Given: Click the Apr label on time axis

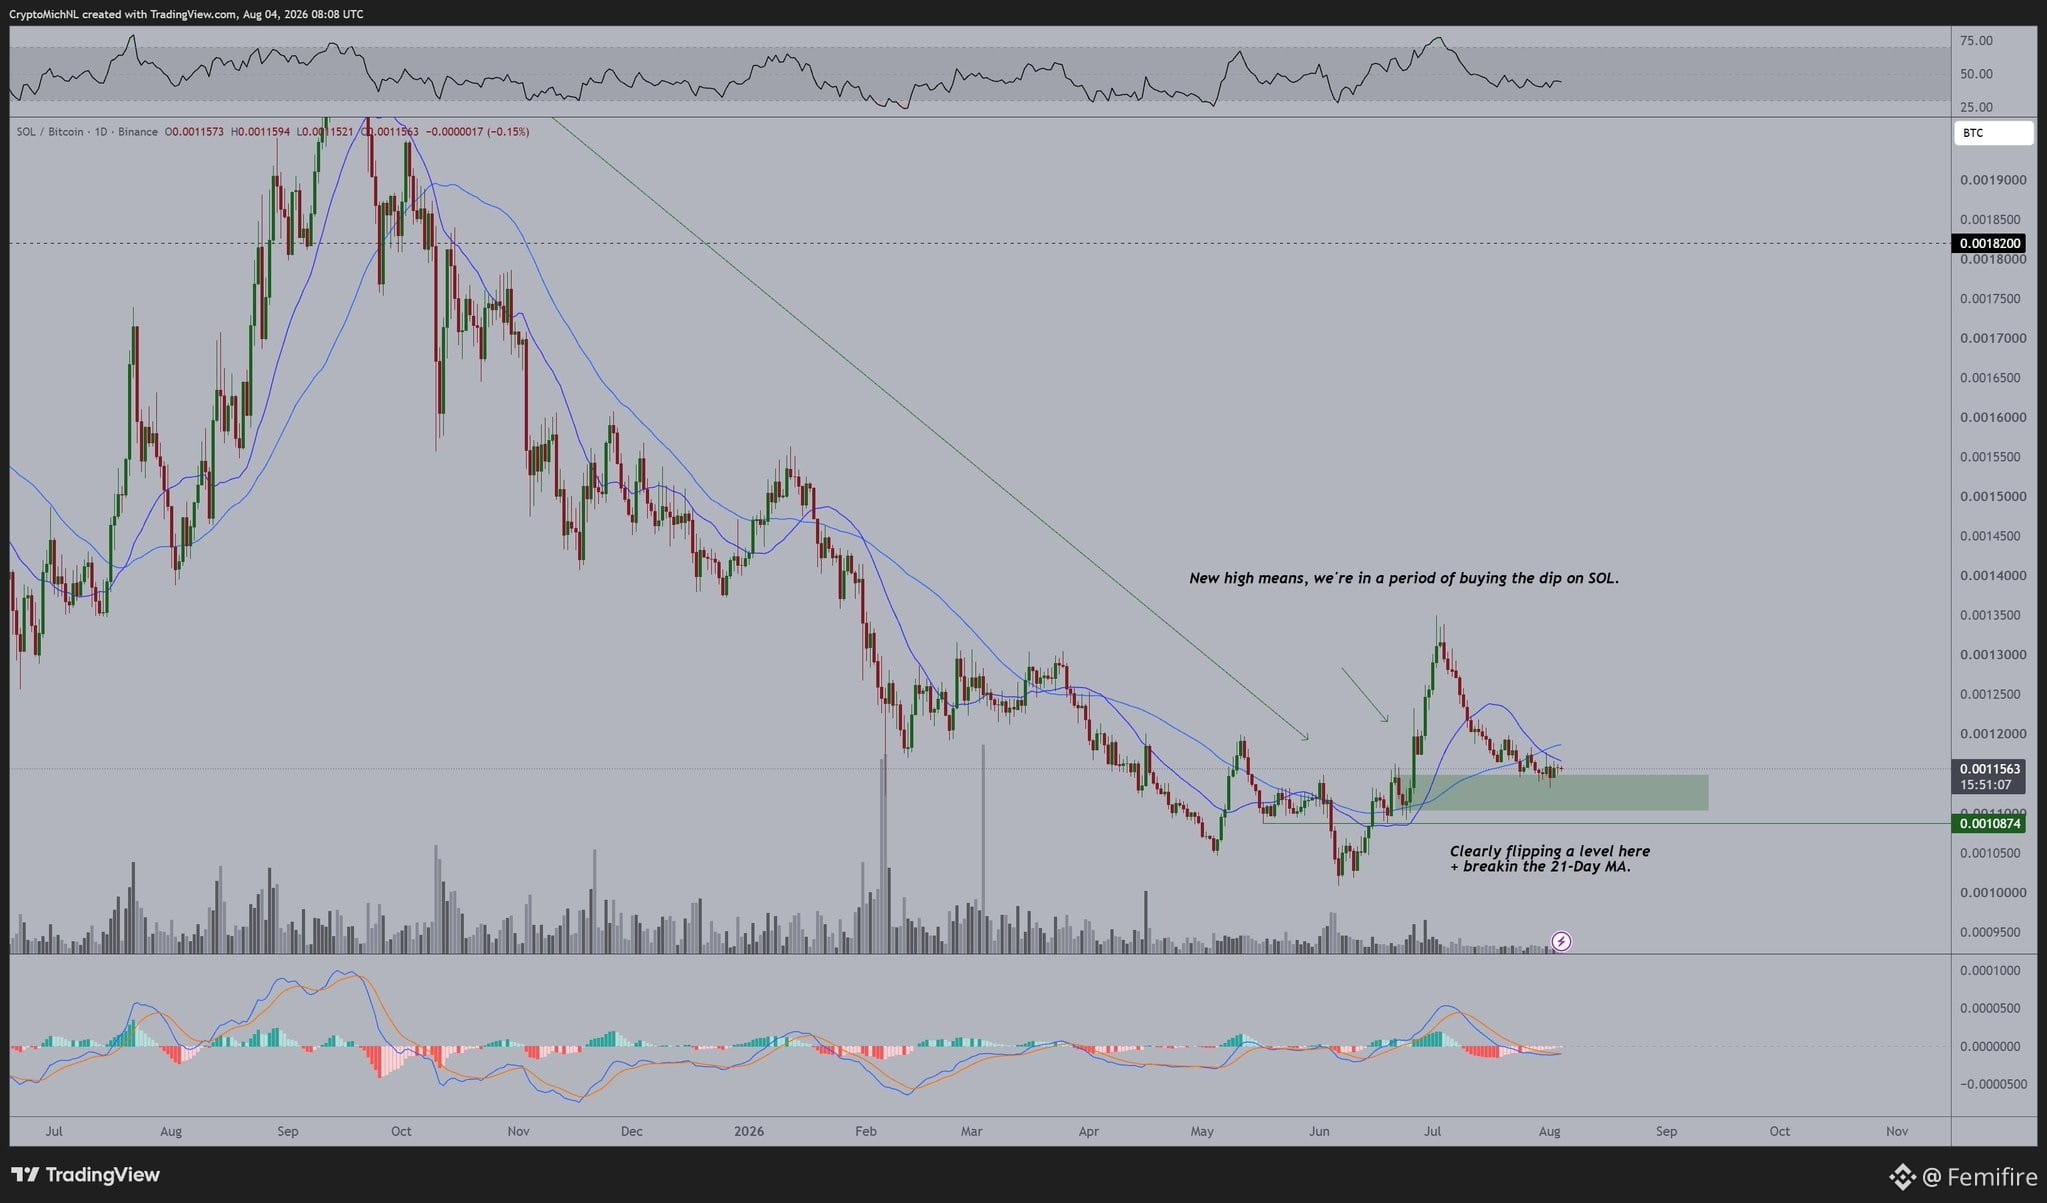Looking at the screenshot, I should coord(1088,1131).
